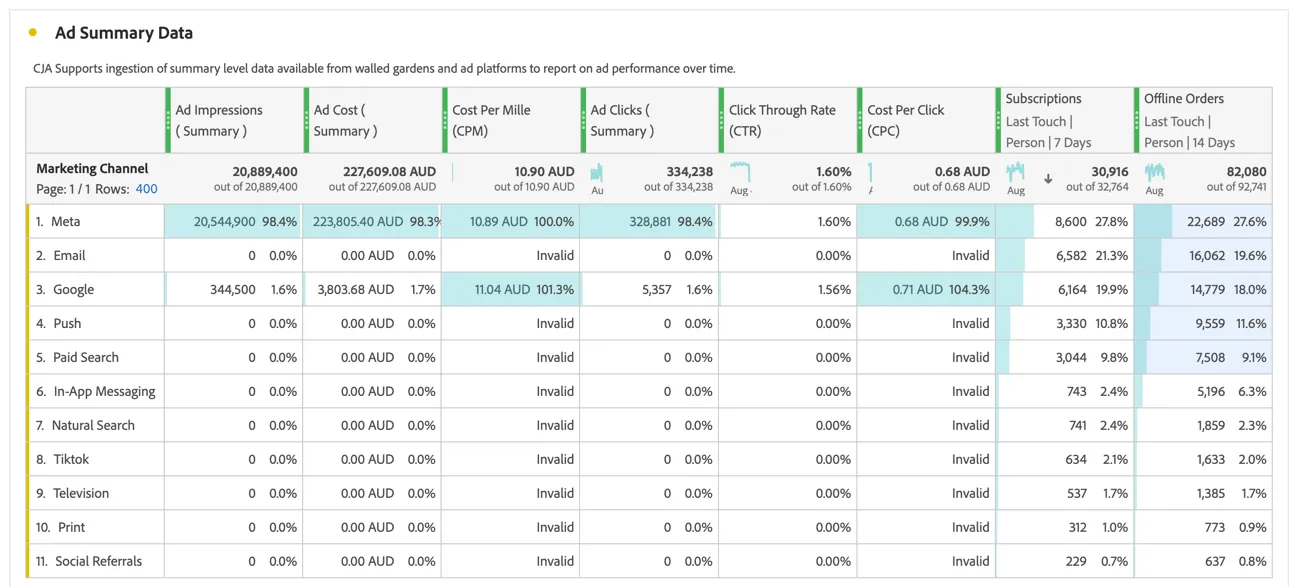Viewport: 1295px width, 587px height.
Task: Click the 11.04 AUD CPM cell for Google
Action: tap(510, 289)
